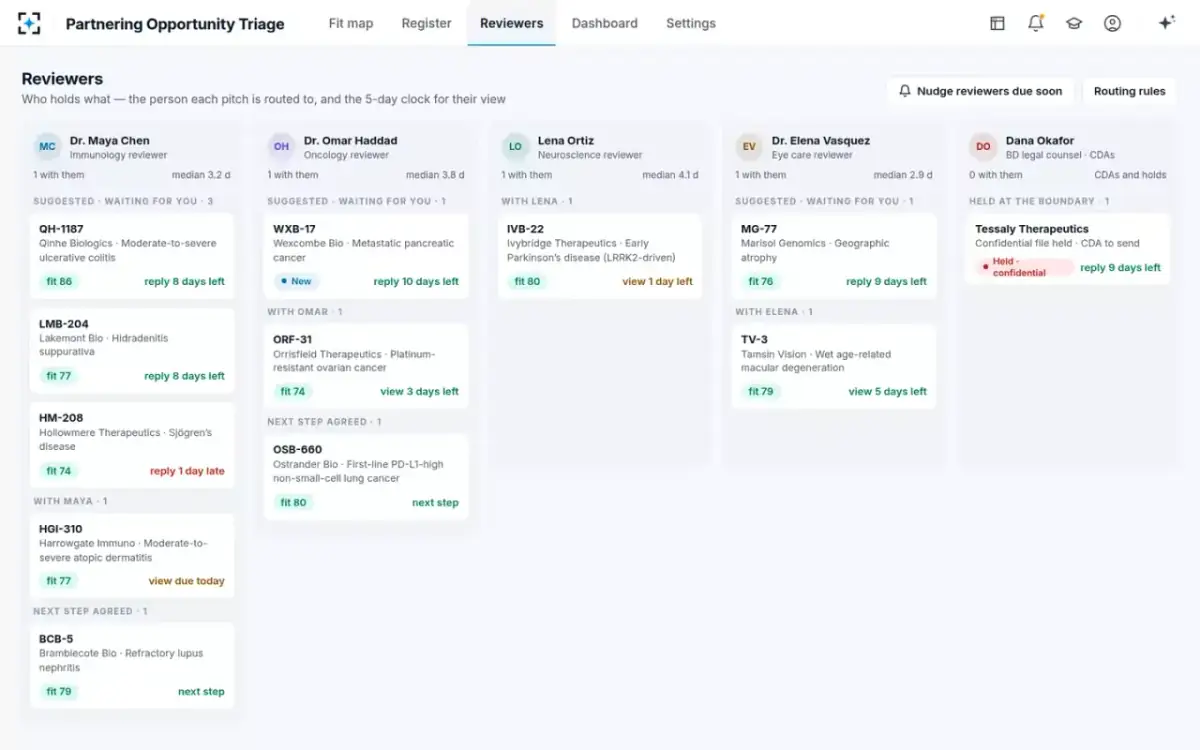Open Routing rules
The image size is (1200, 750).
(x=1130, y=91)
